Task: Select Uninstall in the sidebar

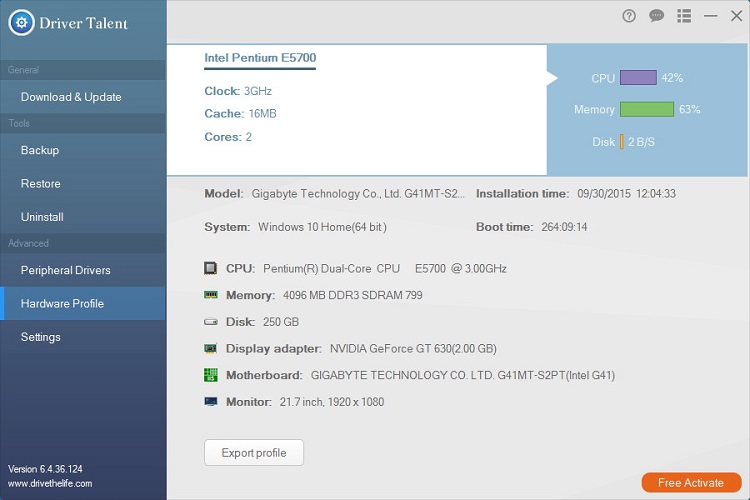Action: point(83,217)
